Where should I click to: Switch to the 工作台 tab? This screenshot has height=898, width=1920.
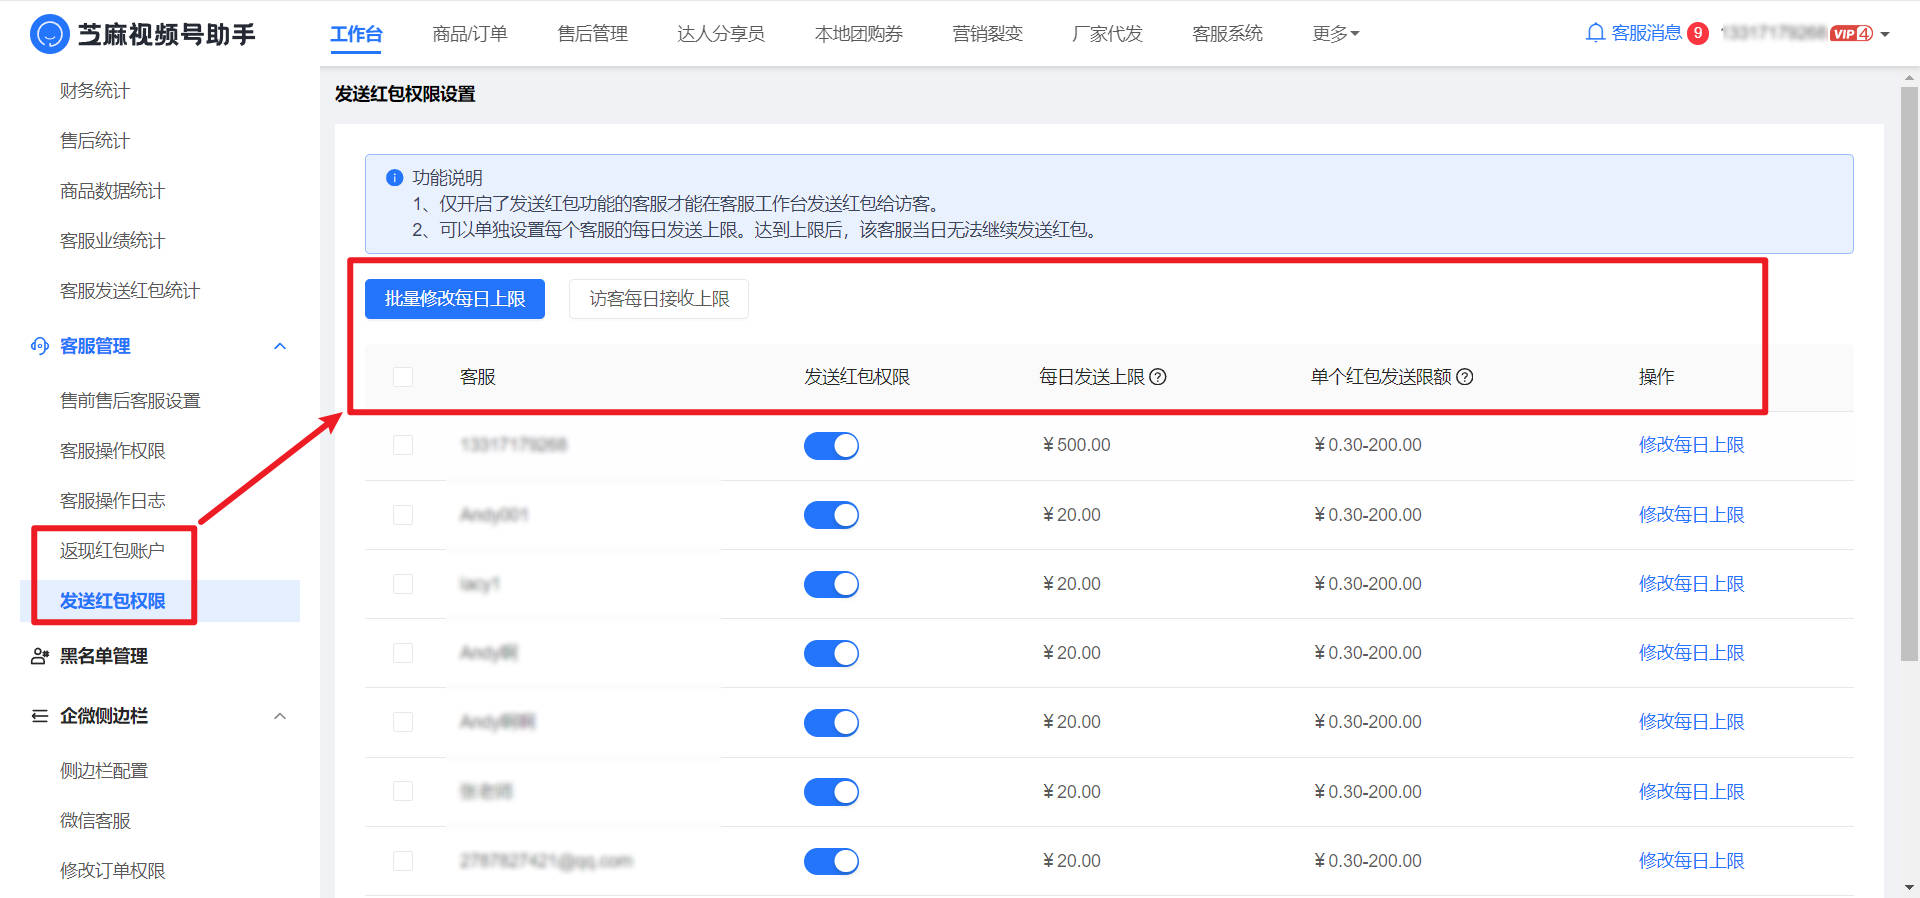pyautogui.click(x=356, y=34)
